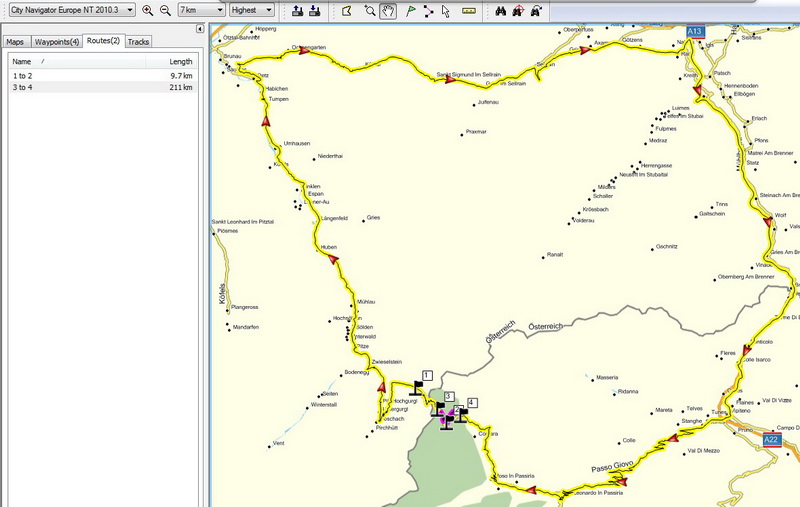The height and width of the screenshot is (507, 800).
Task: Click the zoom out magnifier icon
Action: [x=165, y=10]
